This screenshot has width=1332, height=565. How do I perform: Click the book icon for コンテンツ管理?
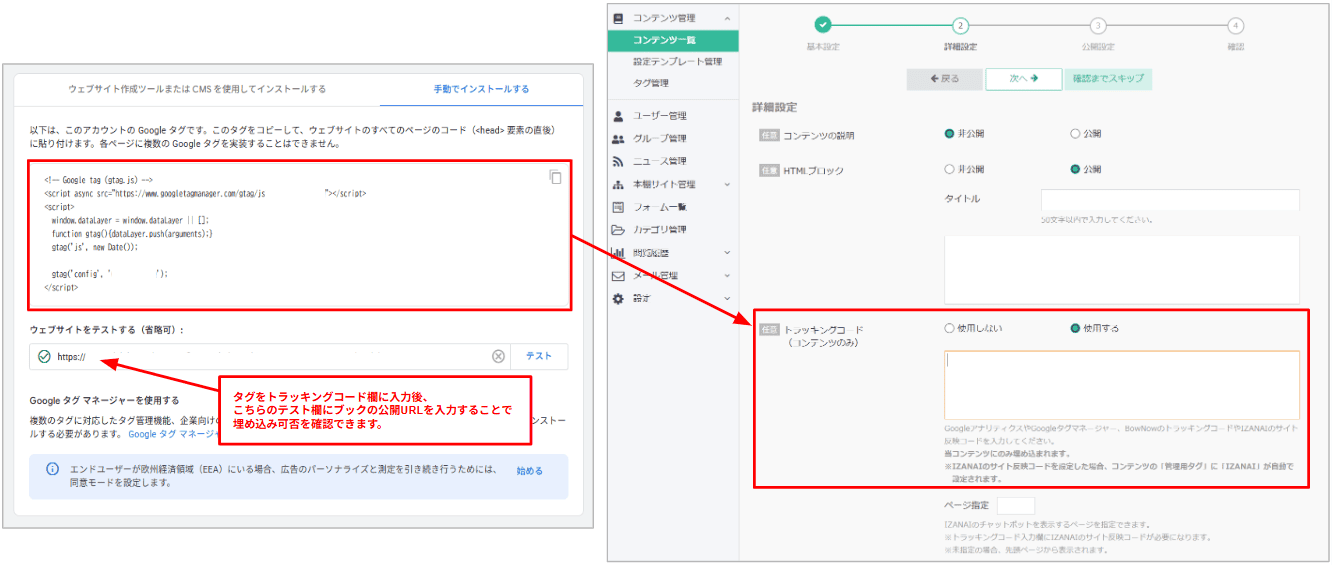(x=618, y=18)
